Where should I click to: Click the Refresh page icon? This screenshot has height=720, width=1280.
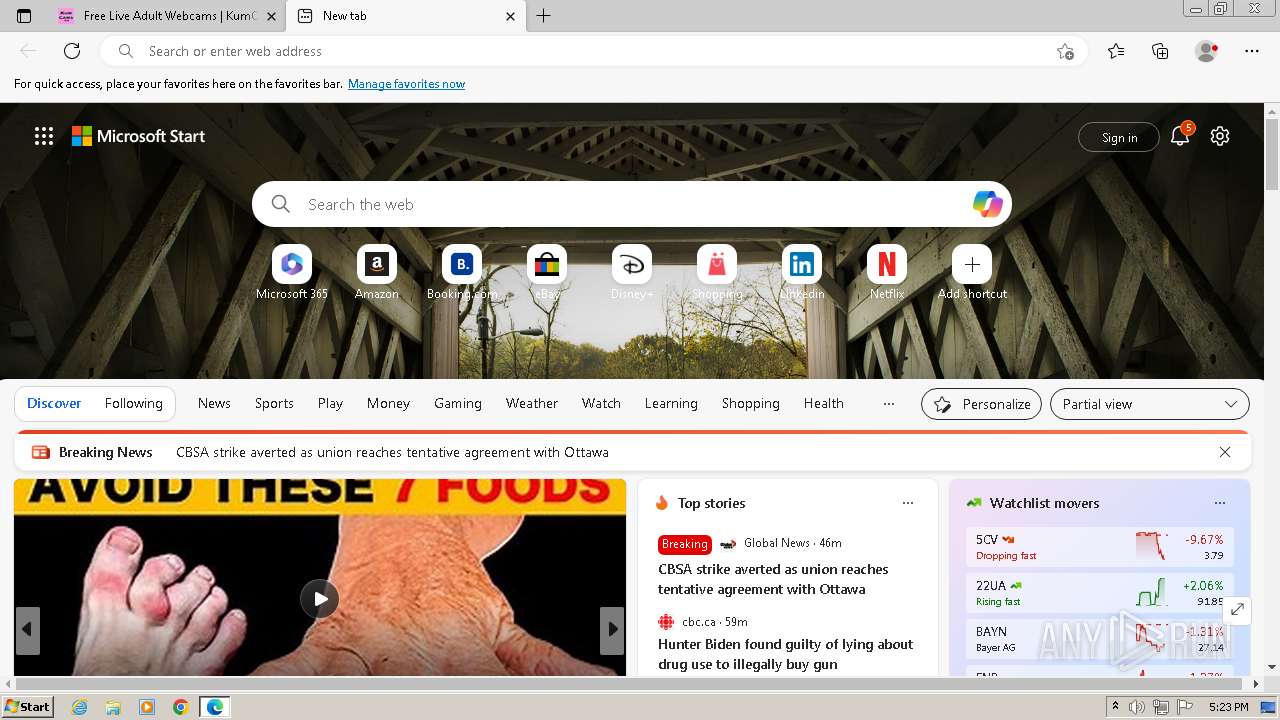72,51
